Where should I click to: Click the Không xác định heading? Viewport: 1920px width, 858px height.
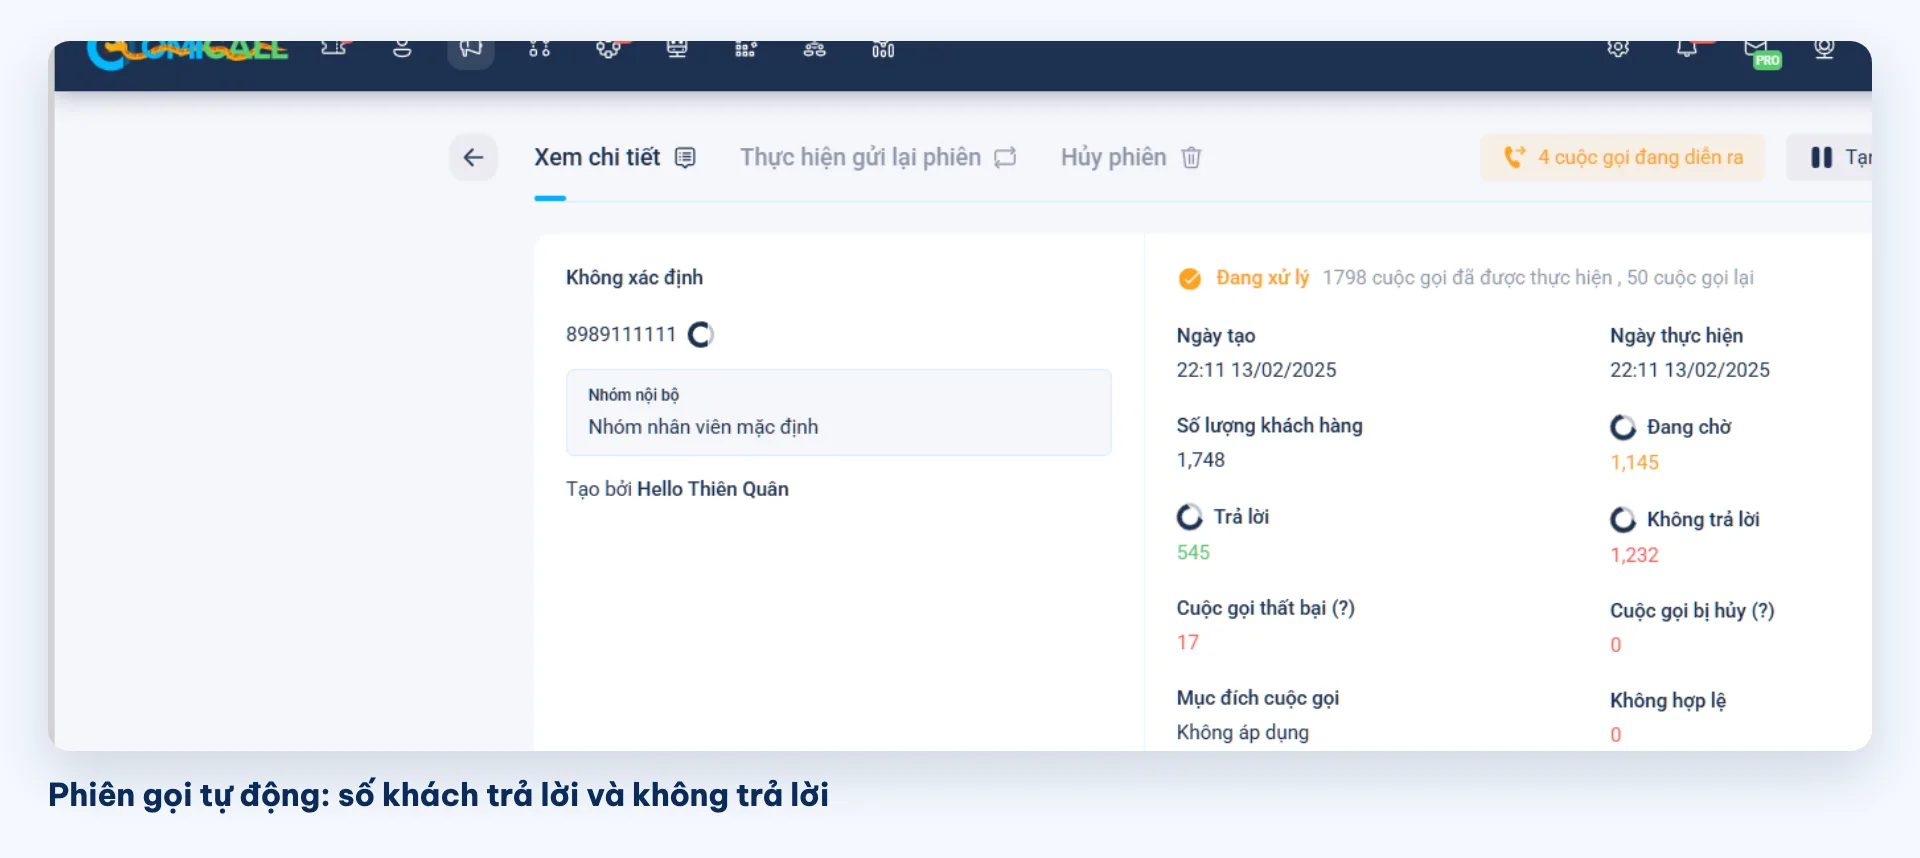(634, 277)
